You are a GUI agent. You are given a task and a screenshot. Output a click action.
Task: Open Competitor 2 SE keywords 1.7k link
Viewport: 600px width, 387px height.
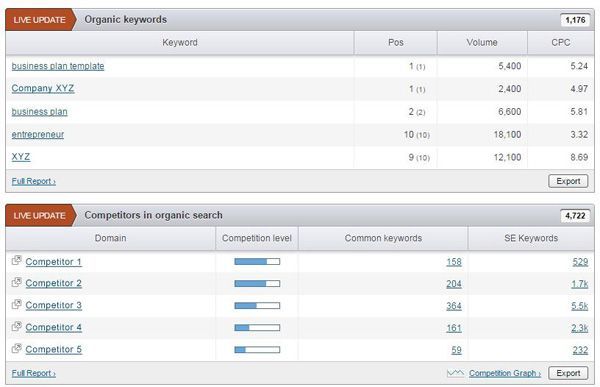tap(580, 284)
